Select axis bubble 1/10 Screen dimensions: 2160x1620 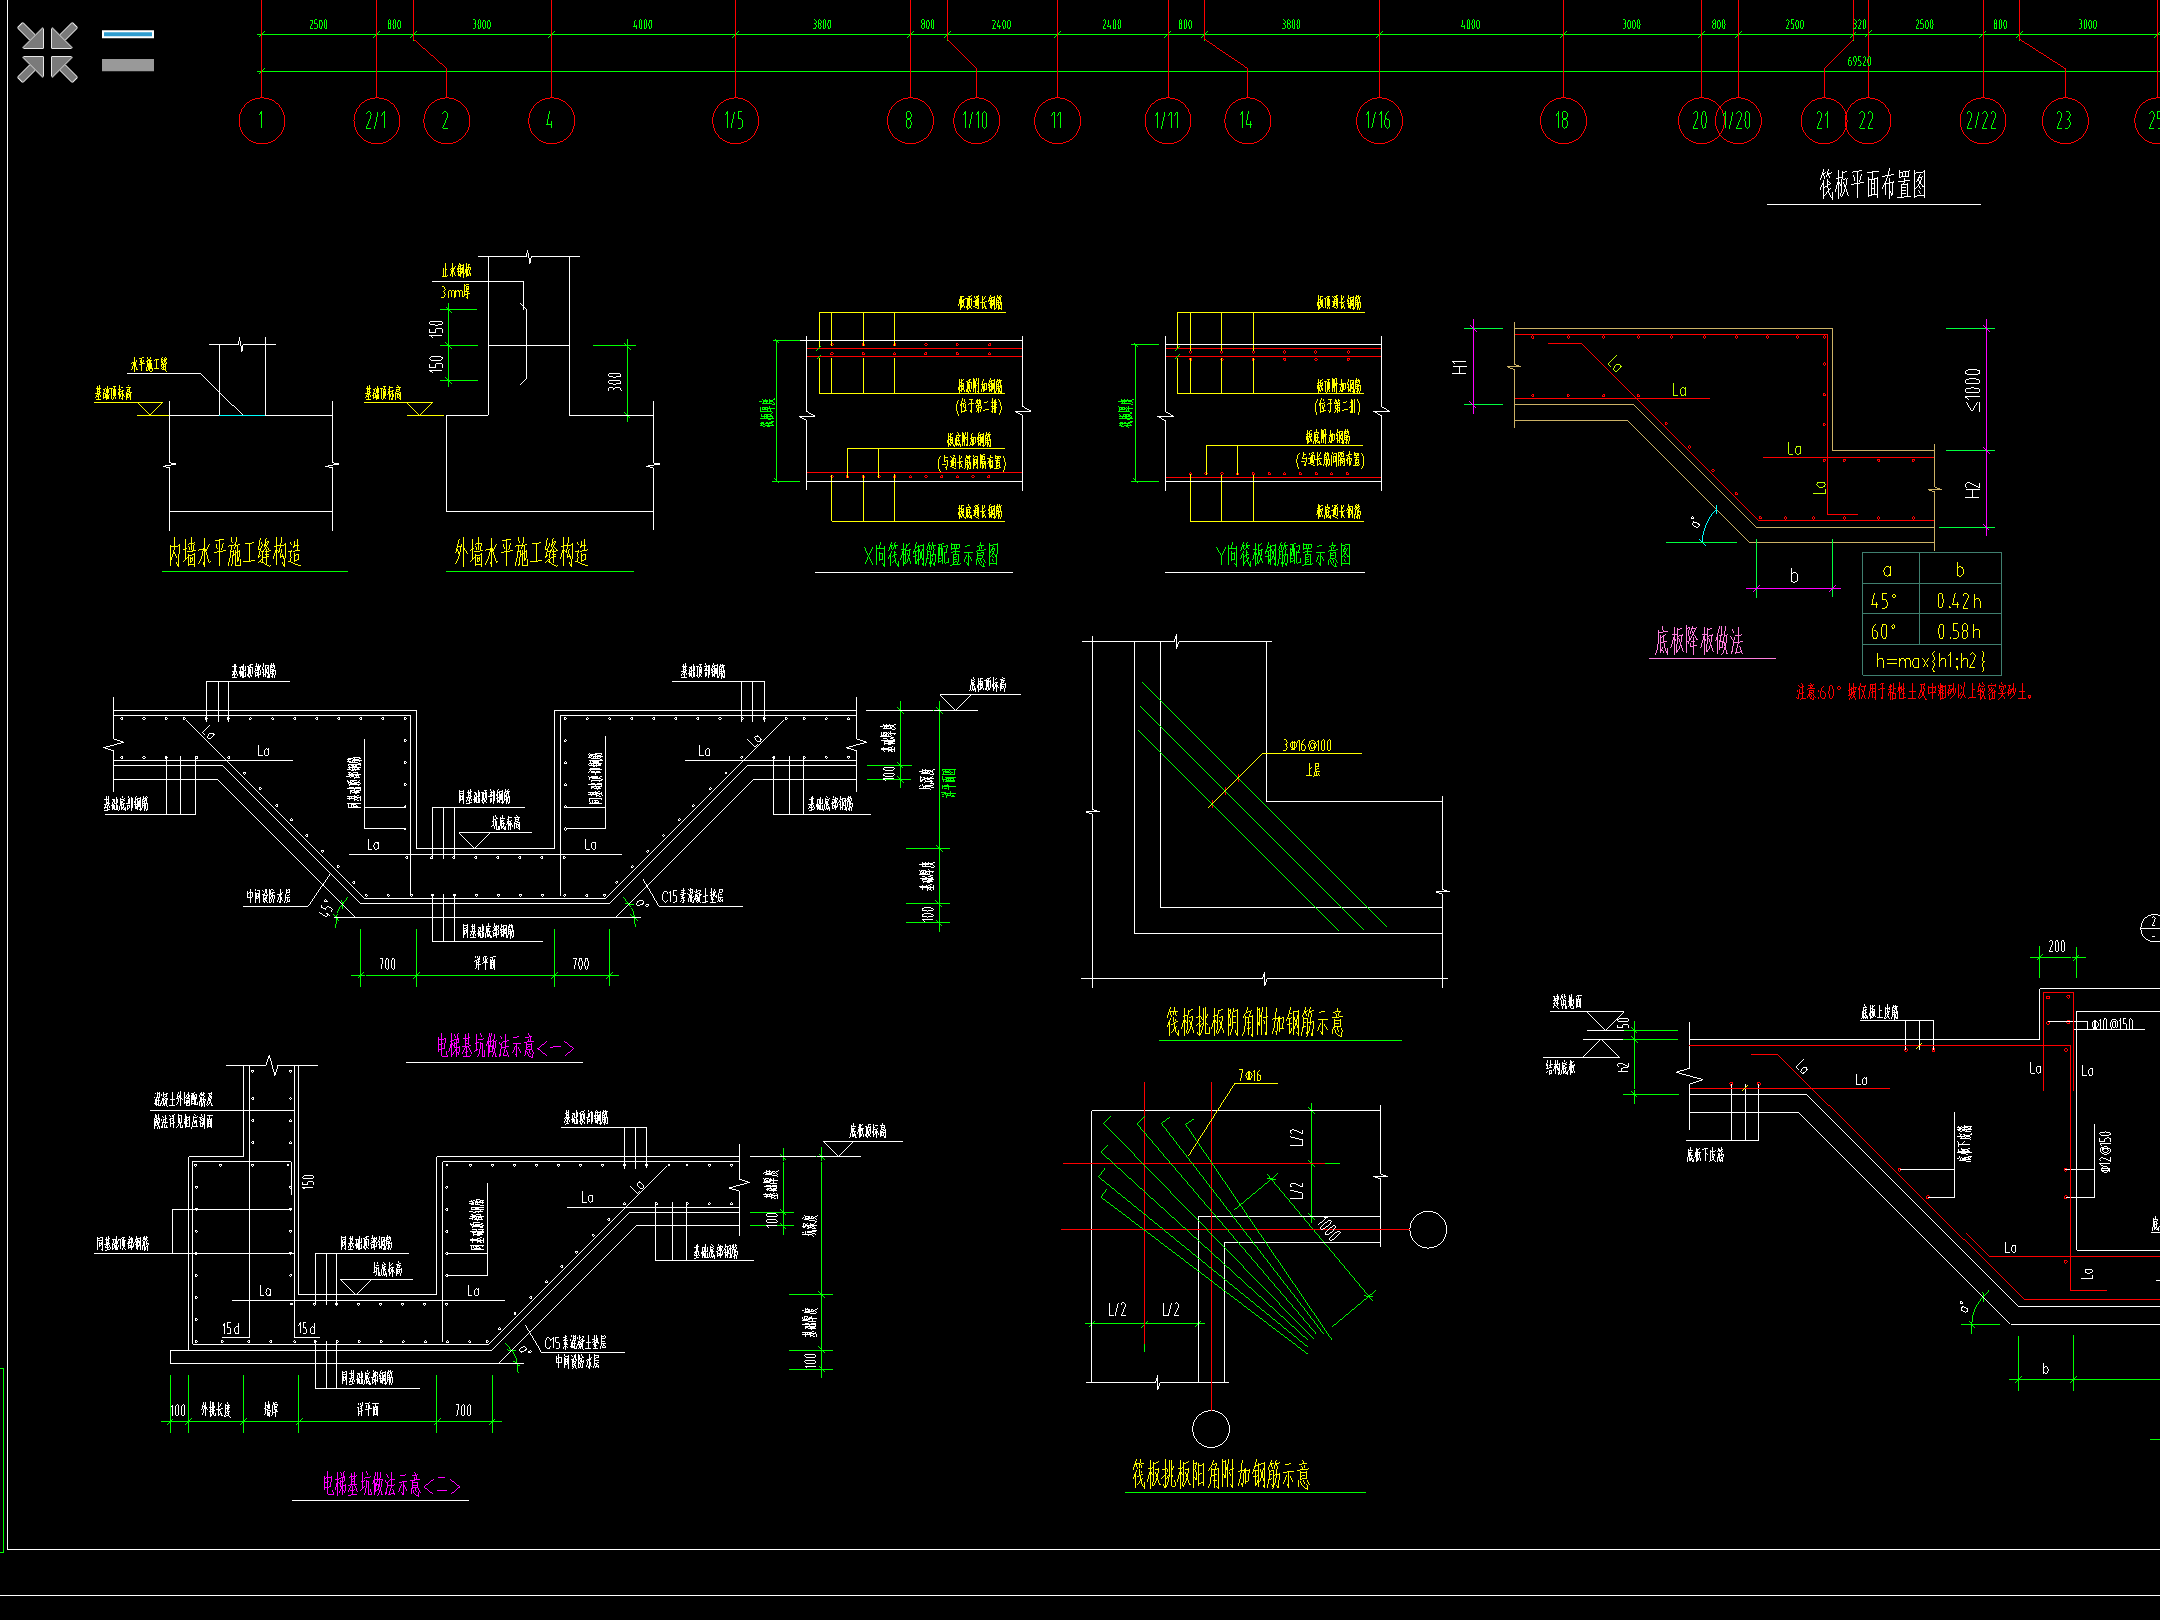976,121
